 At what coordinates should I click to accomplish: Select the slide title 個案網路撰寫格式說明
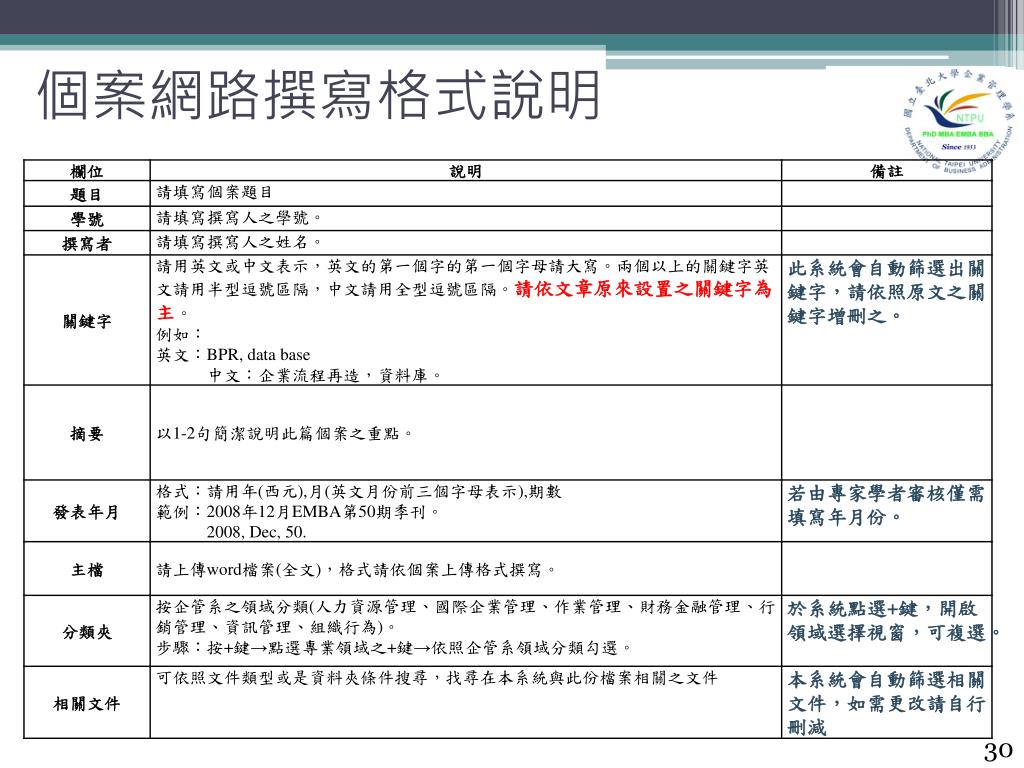pyautogui.click(x=319, y=95)
